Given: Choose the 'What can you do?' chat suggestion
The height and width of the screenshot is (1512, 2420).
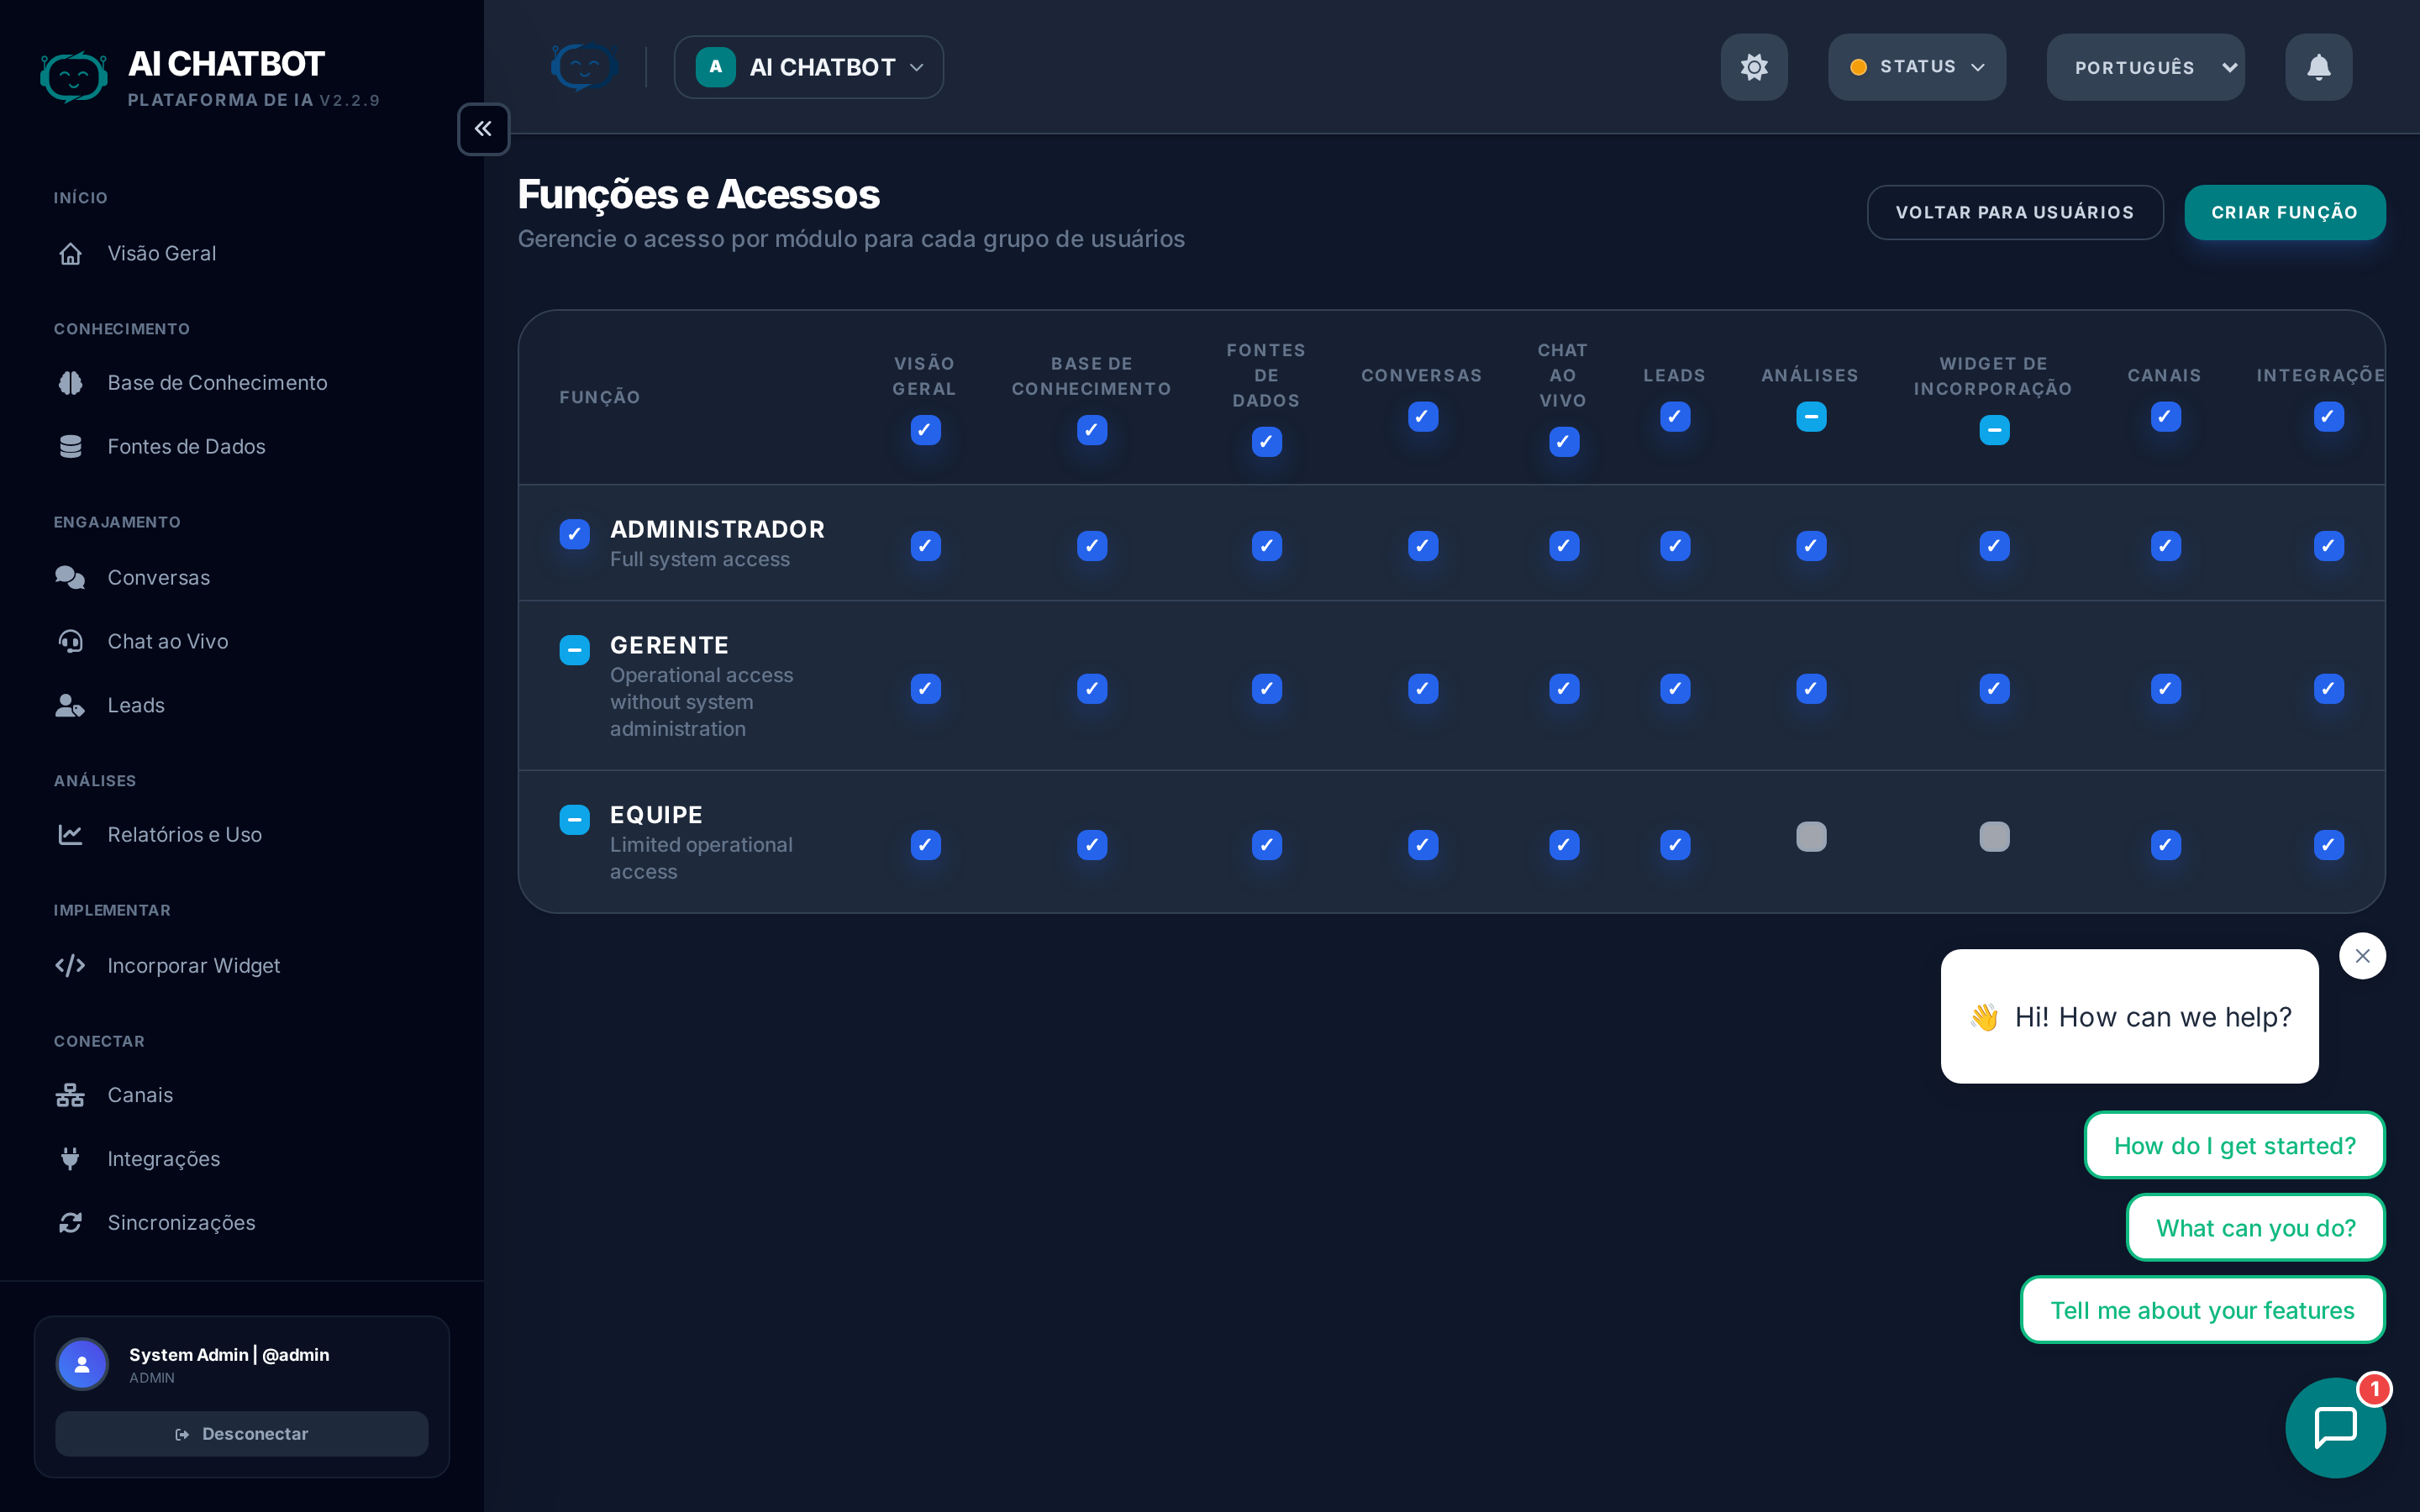Looking at the screenshot, I should [x=2256, y=1227].
